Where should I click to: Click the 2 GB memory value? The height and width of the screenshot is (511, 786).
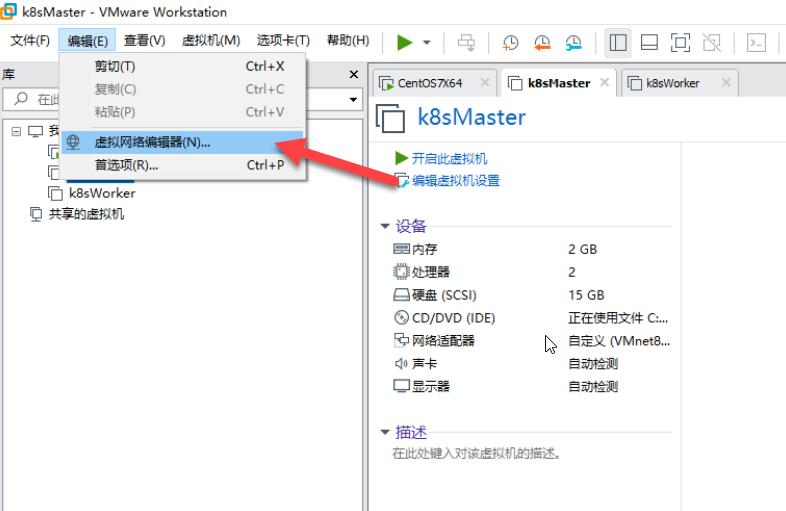582,249
